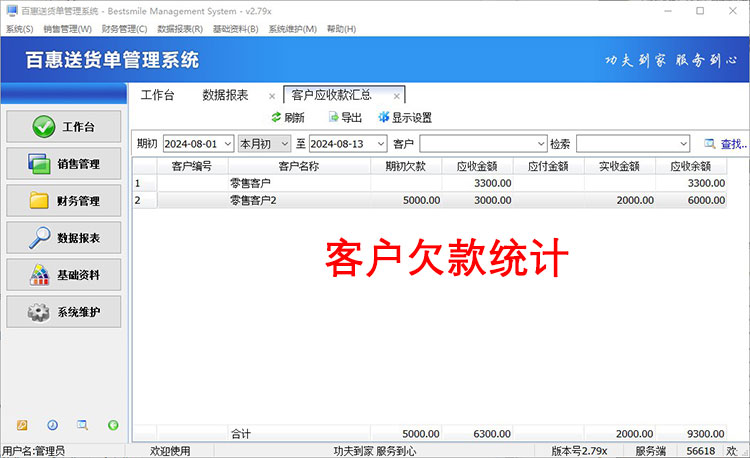Image resolution: width=750 pixels, height=458 pixels.
Task: Expand the 检索 search dropdown
Action: pyautogui.click(x=684, y=144)
